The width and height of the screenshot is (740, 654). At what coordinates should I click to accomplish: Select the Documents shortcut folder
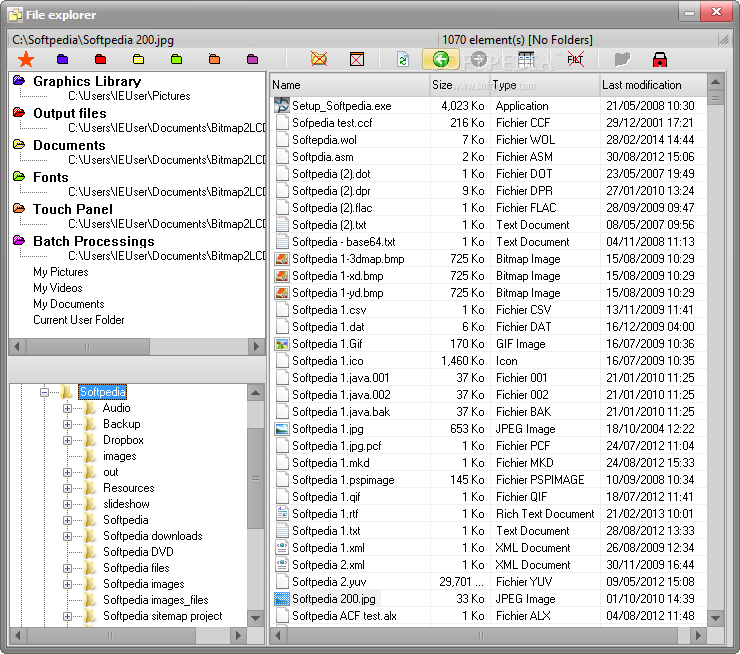[69, 145]
